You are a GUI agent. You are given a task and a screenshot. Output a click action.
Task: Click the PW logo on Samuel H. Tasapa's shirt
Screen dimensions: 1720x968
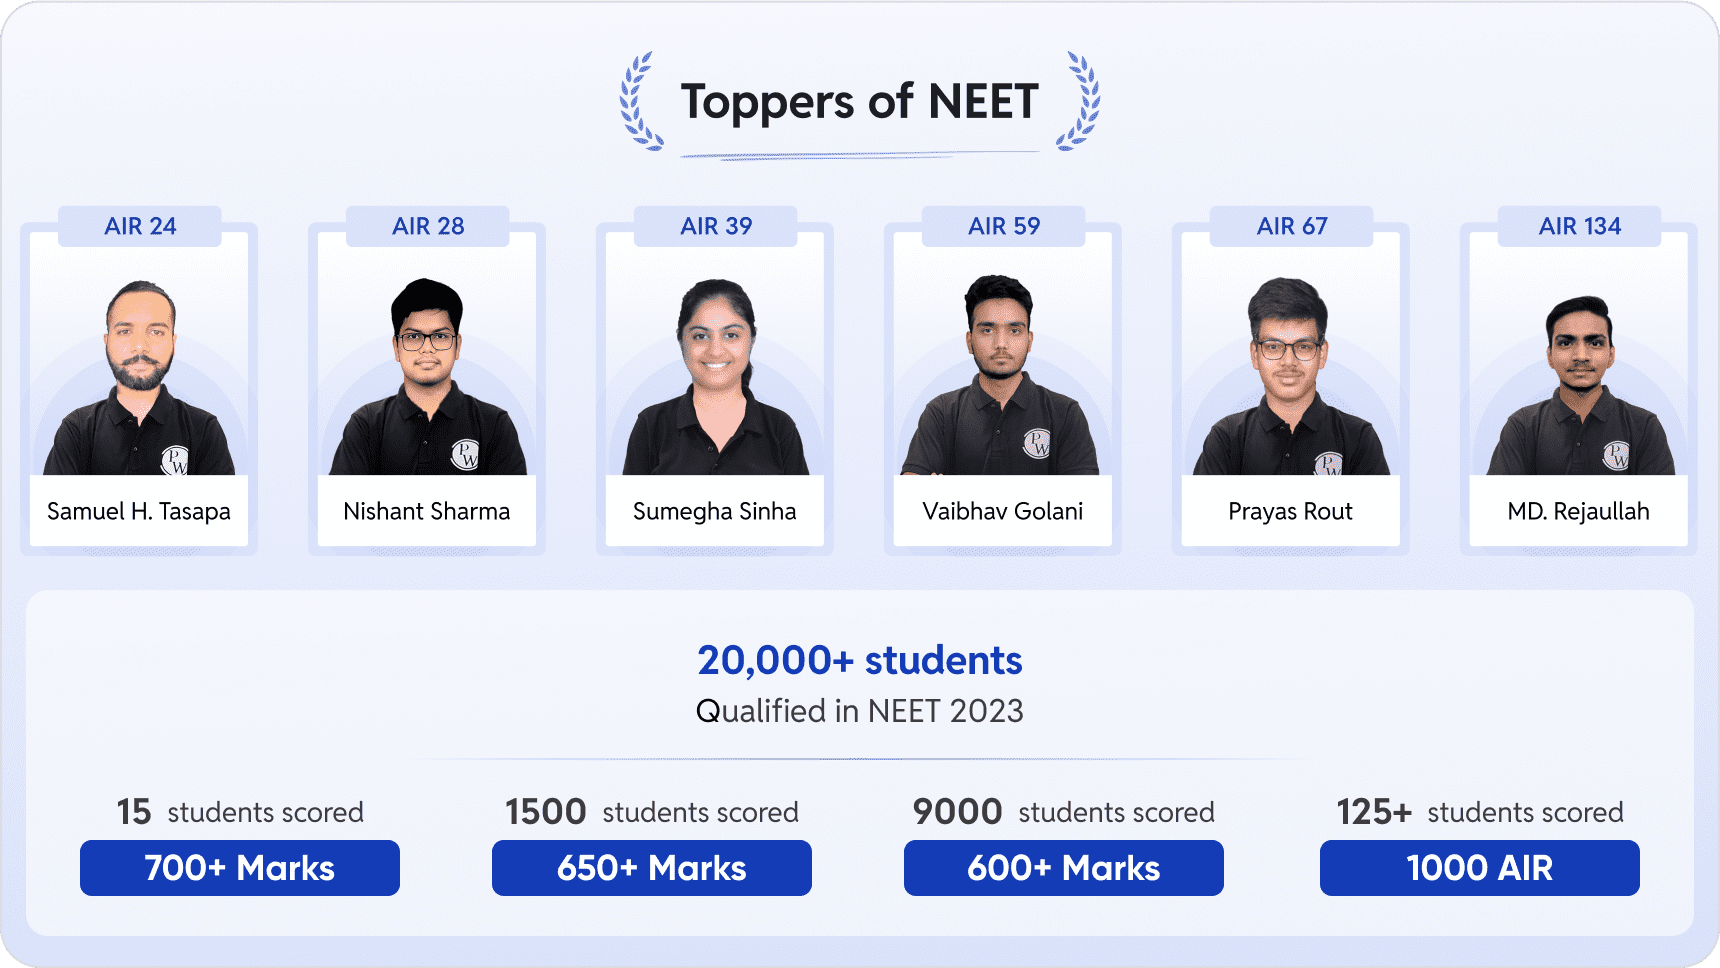click(175, 460)
